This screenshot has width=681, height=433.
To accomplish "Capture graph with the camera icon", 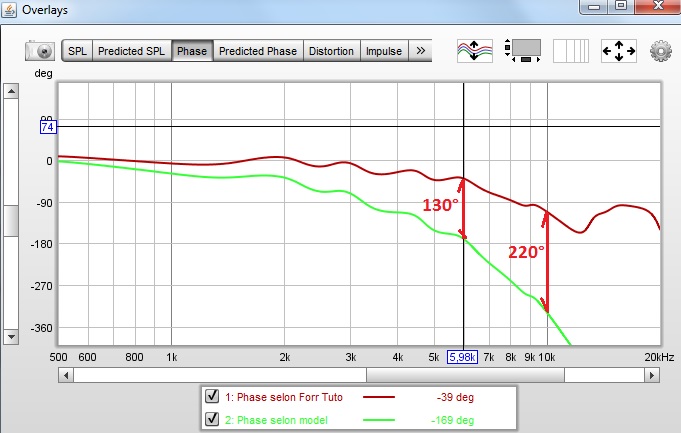I will tap(40, 51).
